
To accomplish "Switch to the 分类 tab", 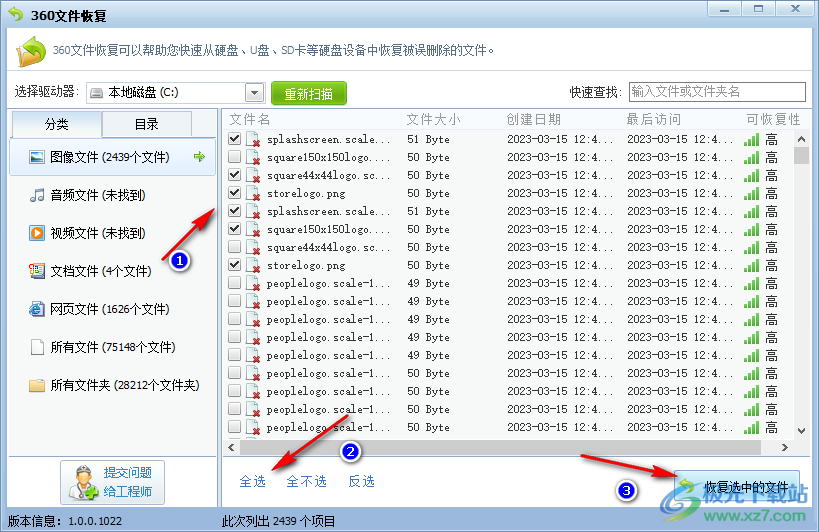I will pos(56,124).
